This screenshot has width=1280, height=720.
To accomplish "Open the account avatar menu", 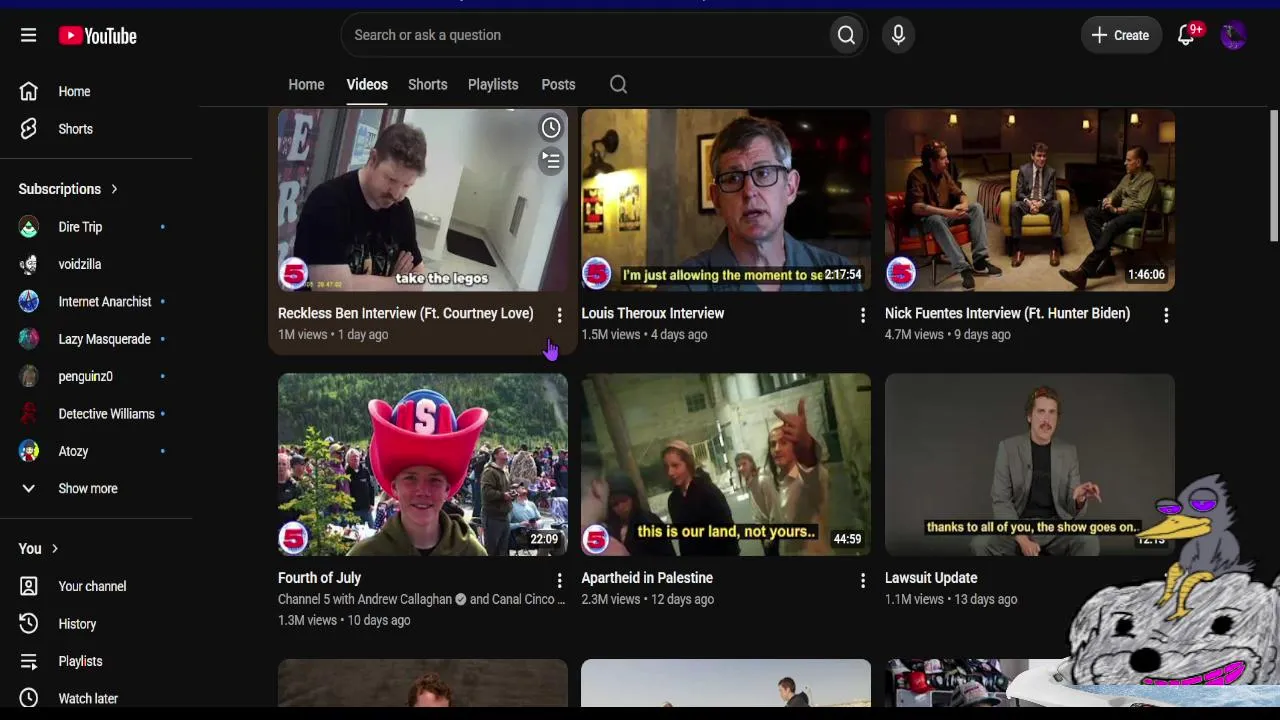I will (1233, 35).
